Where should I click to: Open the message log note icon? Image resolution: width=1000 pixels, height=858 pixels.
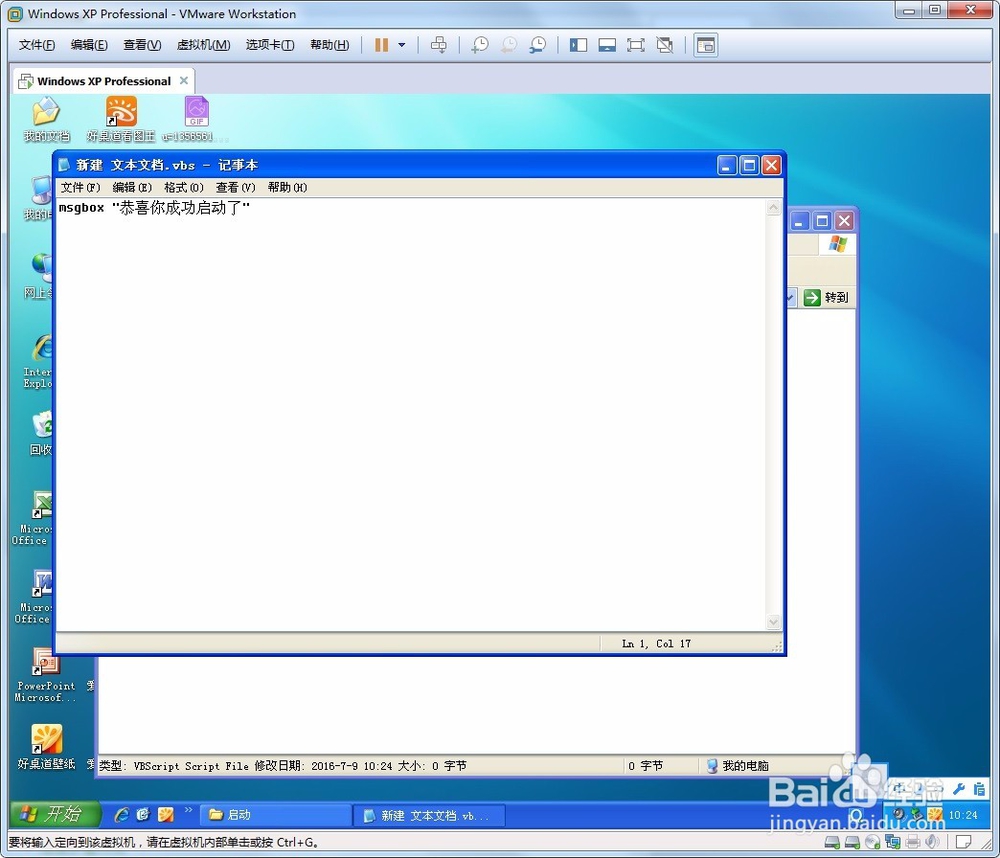pyautogui.click(x=964, y=842)
